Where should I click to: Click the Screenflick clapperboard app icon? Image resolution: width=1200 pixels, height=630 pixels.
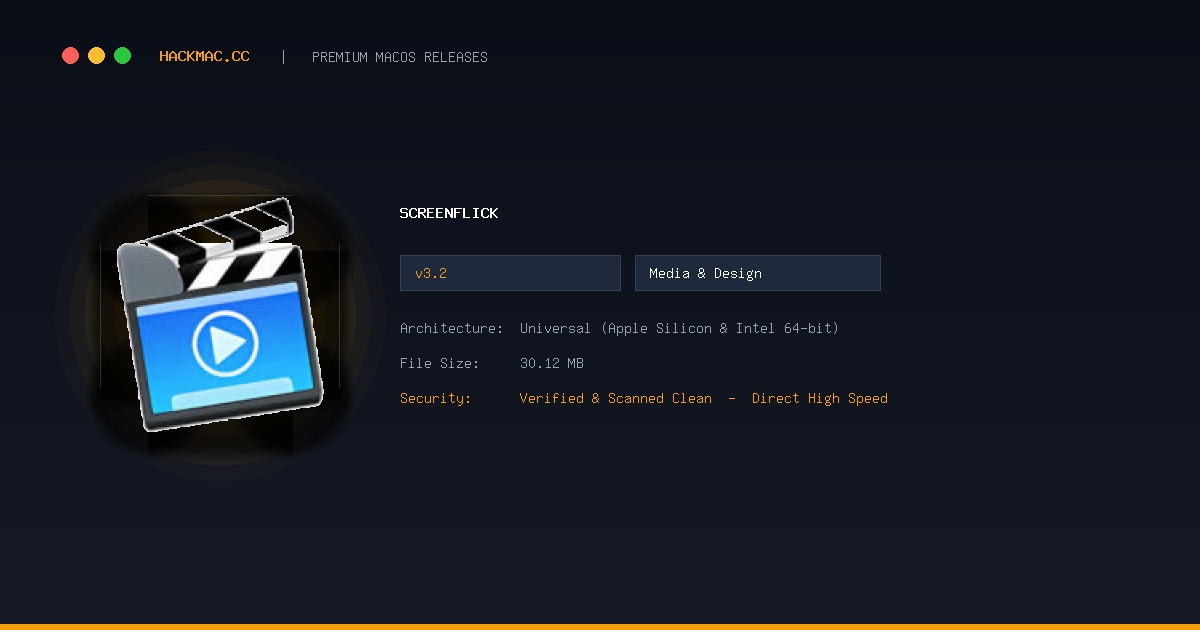(220, 315)
